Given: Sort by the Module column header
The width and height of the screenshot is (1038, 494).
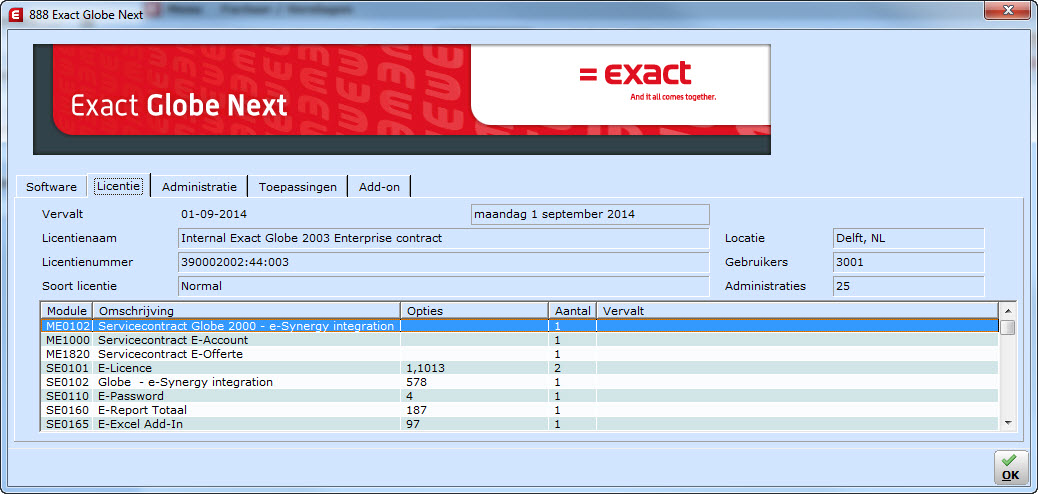Looking at the screenshot, I should pos(67,311).
